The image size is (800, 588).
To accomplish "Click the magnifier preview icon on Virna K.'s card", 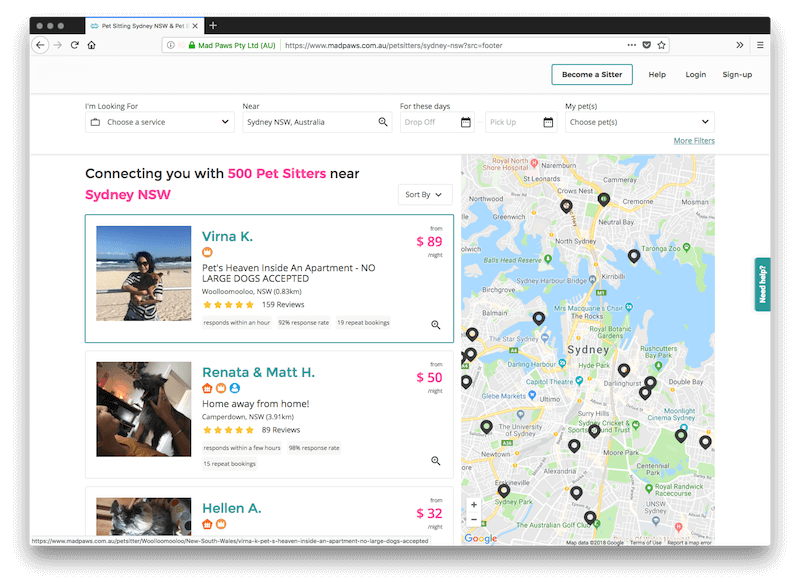I will [434, 325].
